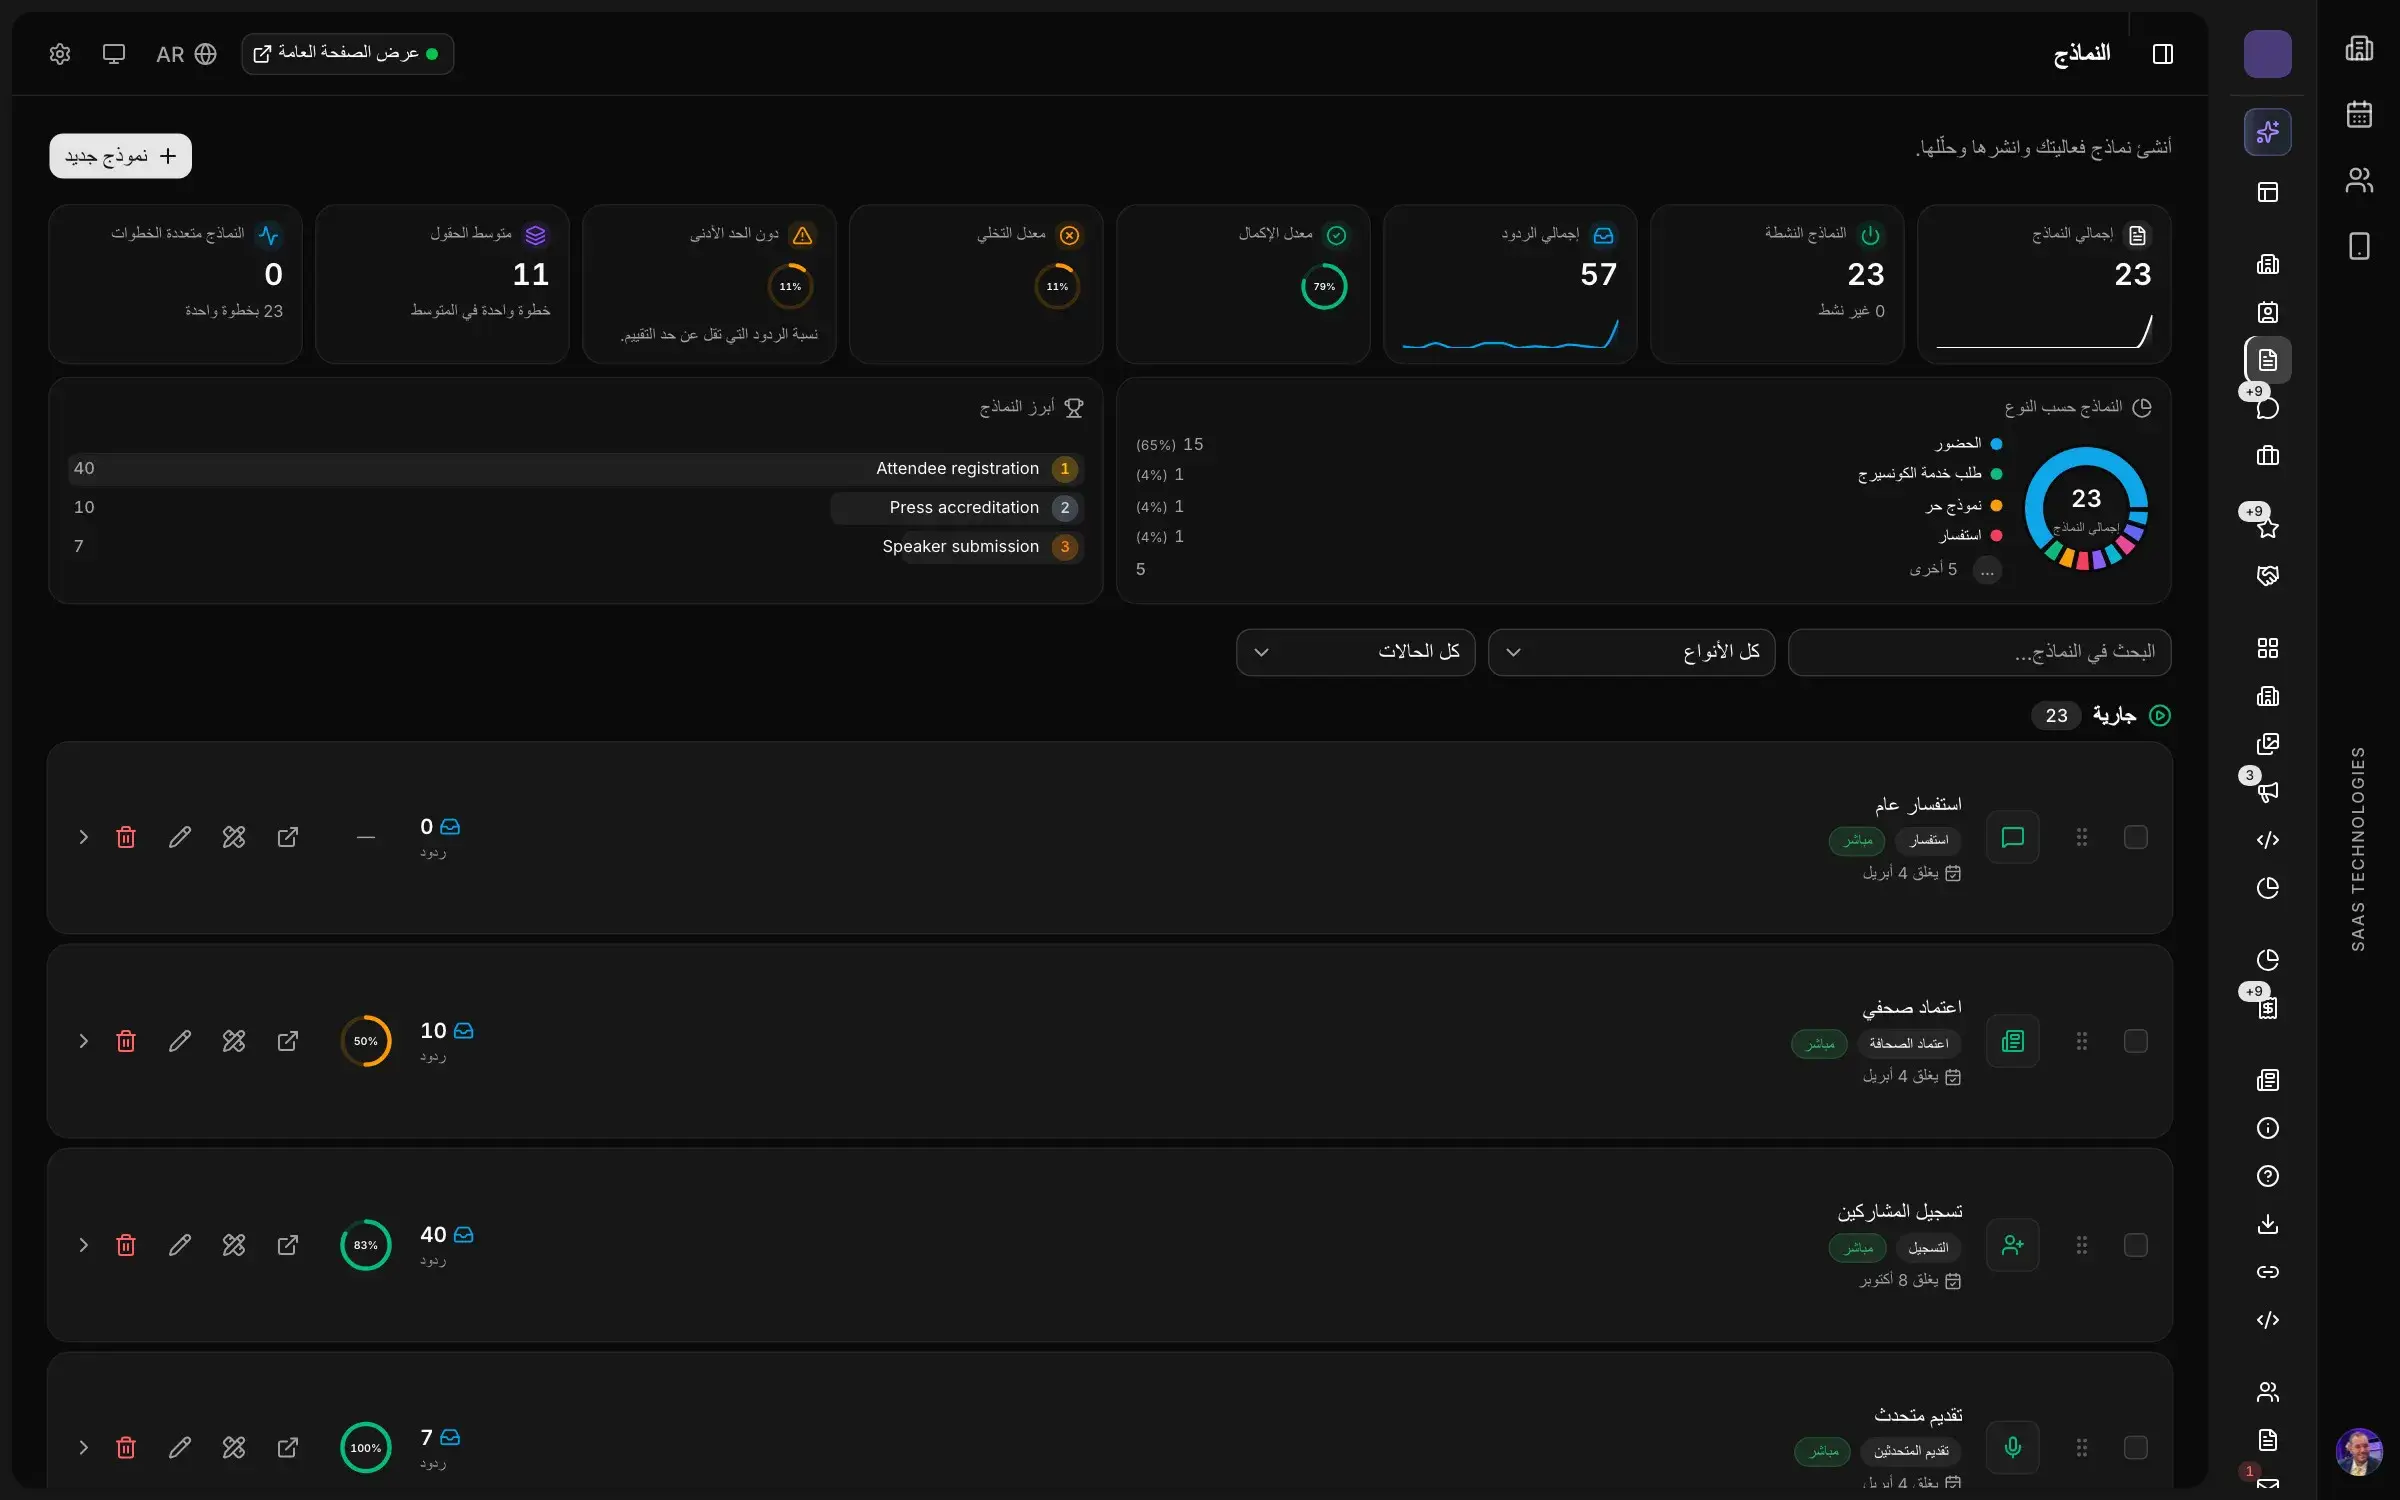Image resolution: width=2400 pixels, height=1500 pixels.
Task: Open the chat bubble sidebar item with +9
Action: [2267, 407]
